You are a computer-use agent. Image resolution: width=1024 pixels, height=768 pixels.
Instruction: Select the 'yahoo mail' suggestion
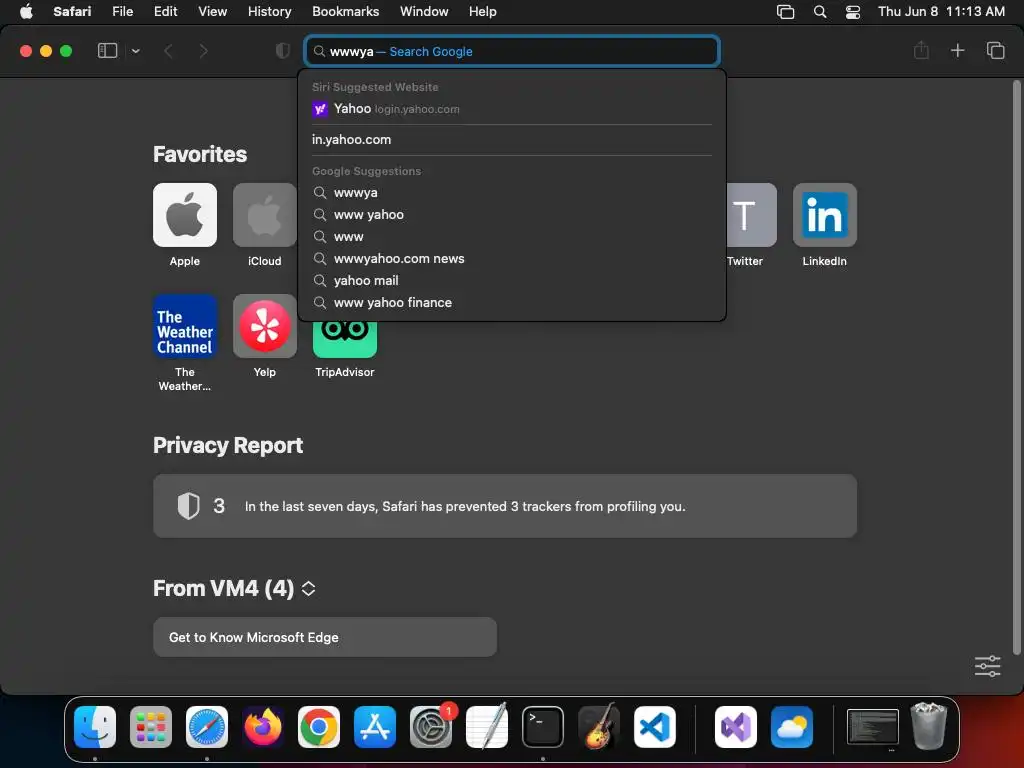pos(512,281)
